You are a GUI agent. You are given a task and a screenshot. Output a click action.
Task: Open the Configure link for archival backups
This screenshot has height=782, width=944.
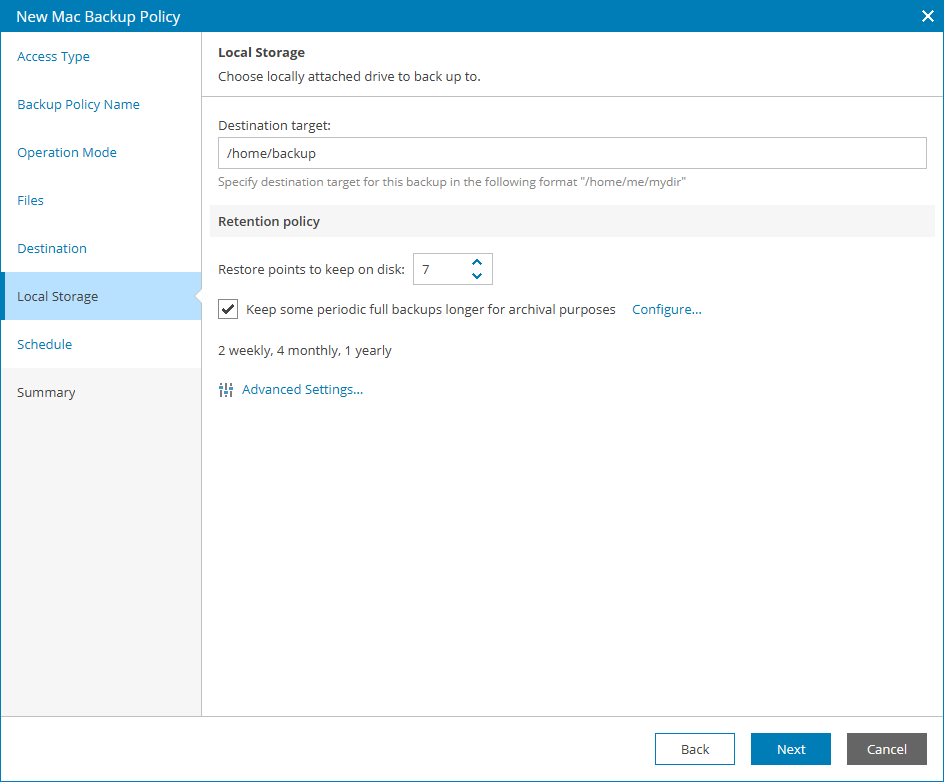666,309
